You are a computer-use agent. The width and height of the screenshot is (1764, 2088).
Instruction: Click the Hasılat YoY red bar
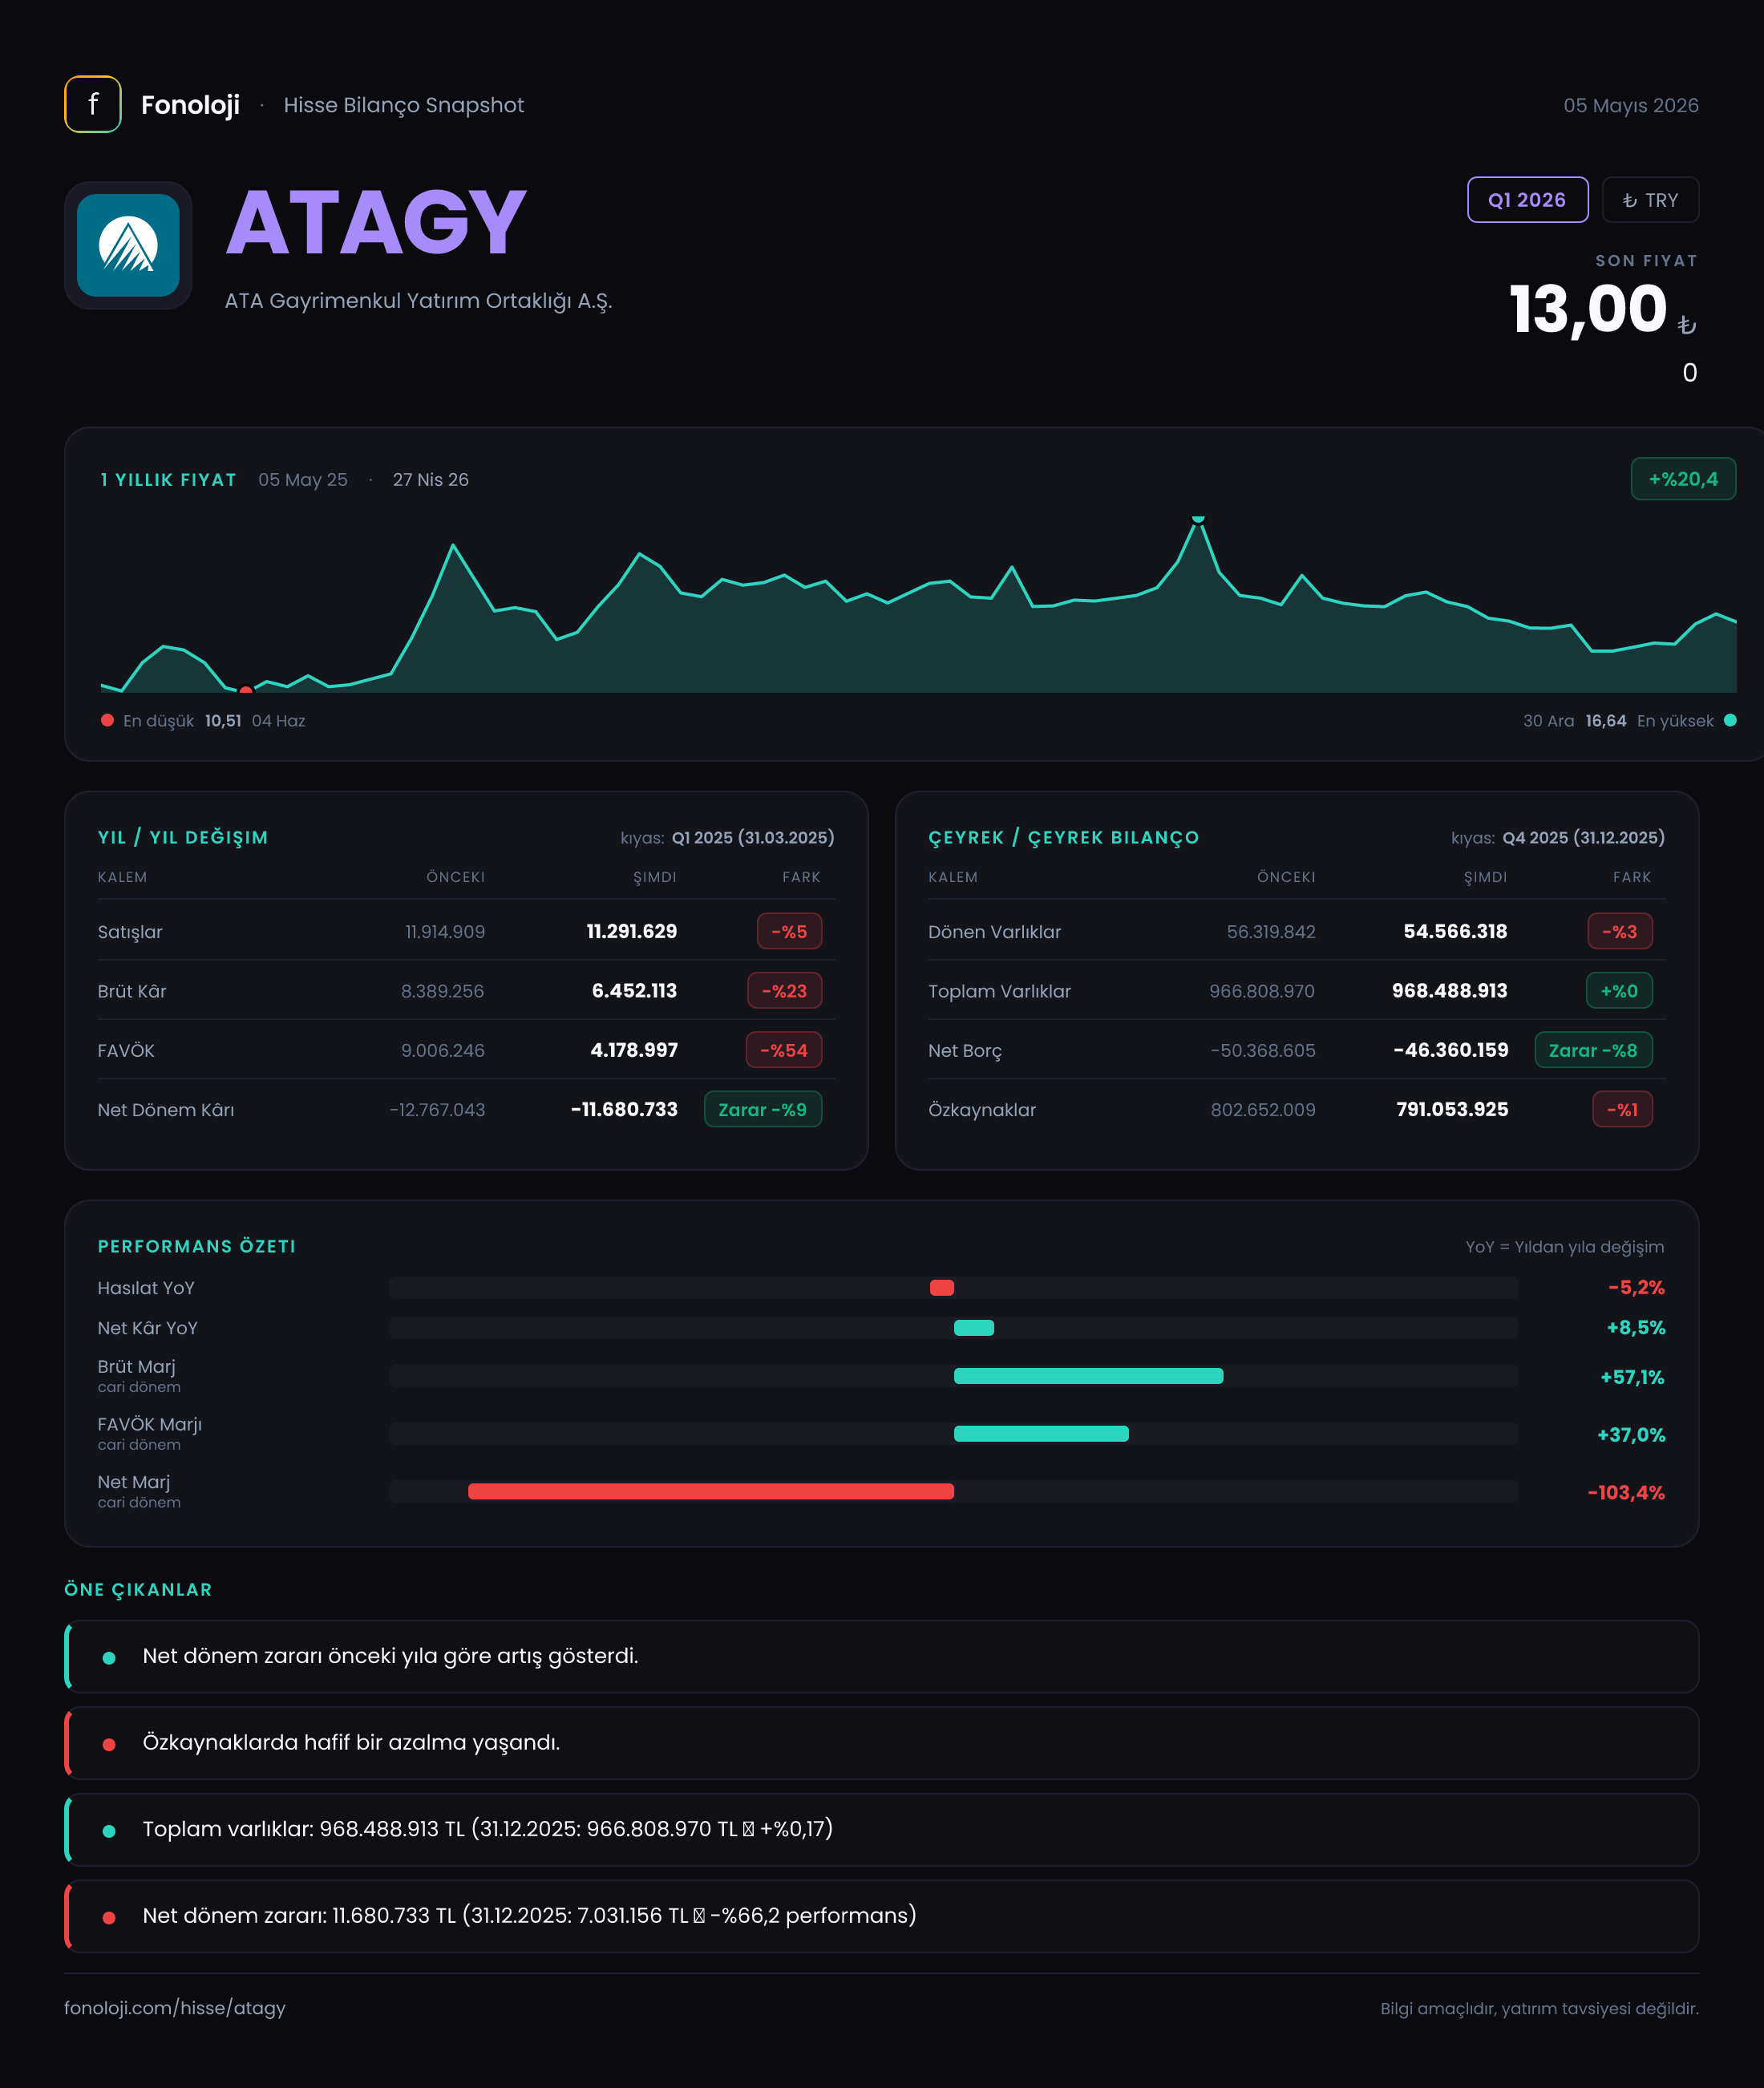942,1287
